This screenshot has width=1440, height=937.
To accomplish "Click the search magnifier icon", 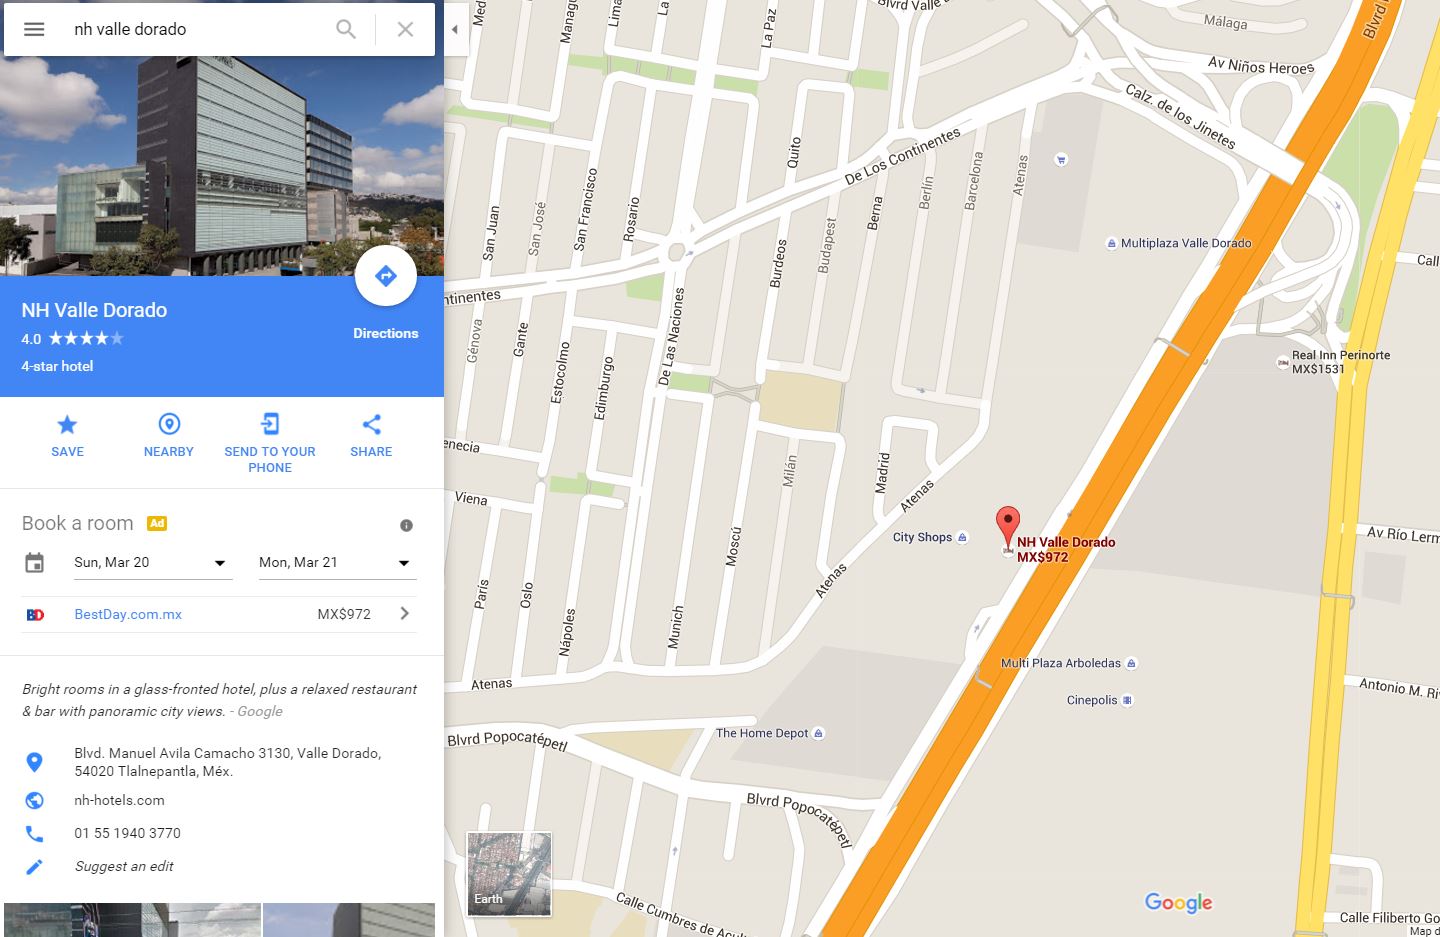I will pos(346,29).
